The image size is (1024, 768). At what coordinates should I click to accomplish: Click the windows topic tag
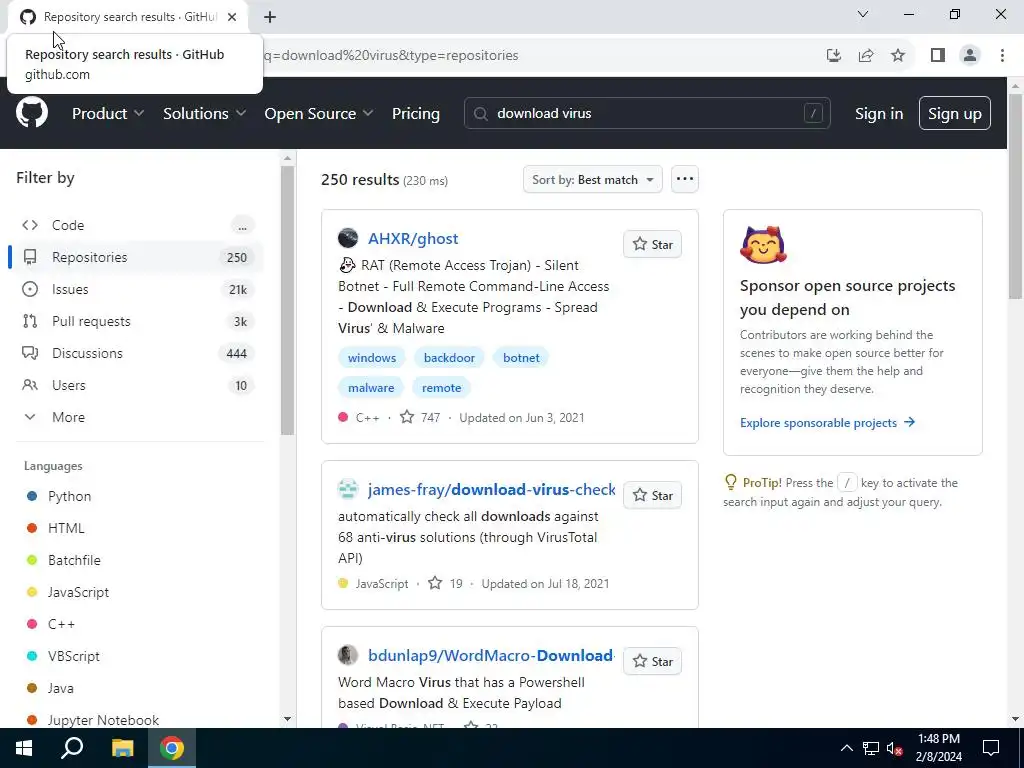click(372, 358)
